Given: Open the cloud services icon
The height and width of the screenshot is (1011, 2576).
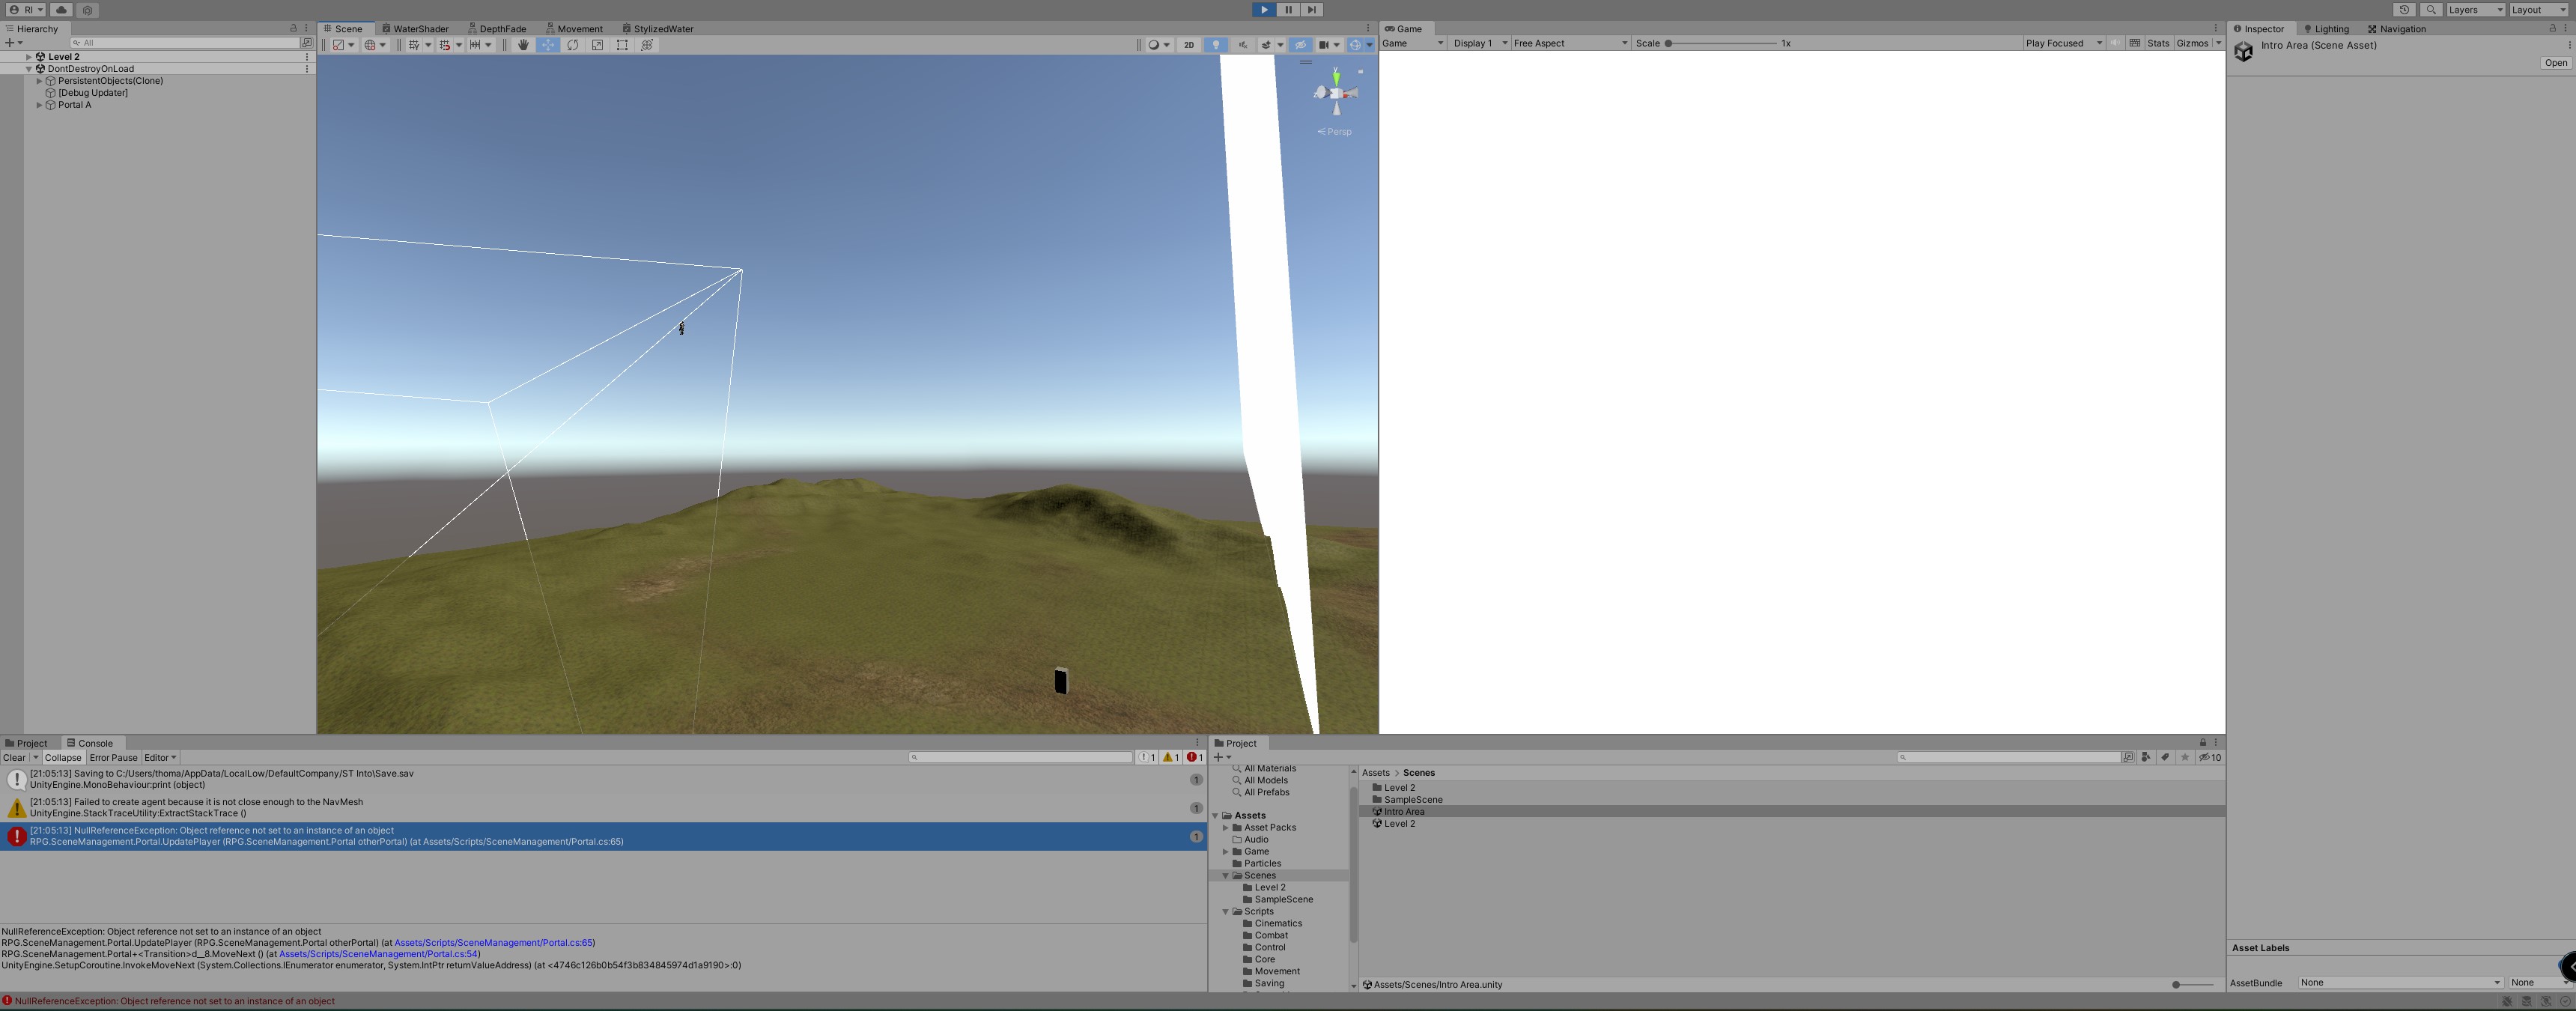Looking at the screenshot, I should (x=61, y=10).
